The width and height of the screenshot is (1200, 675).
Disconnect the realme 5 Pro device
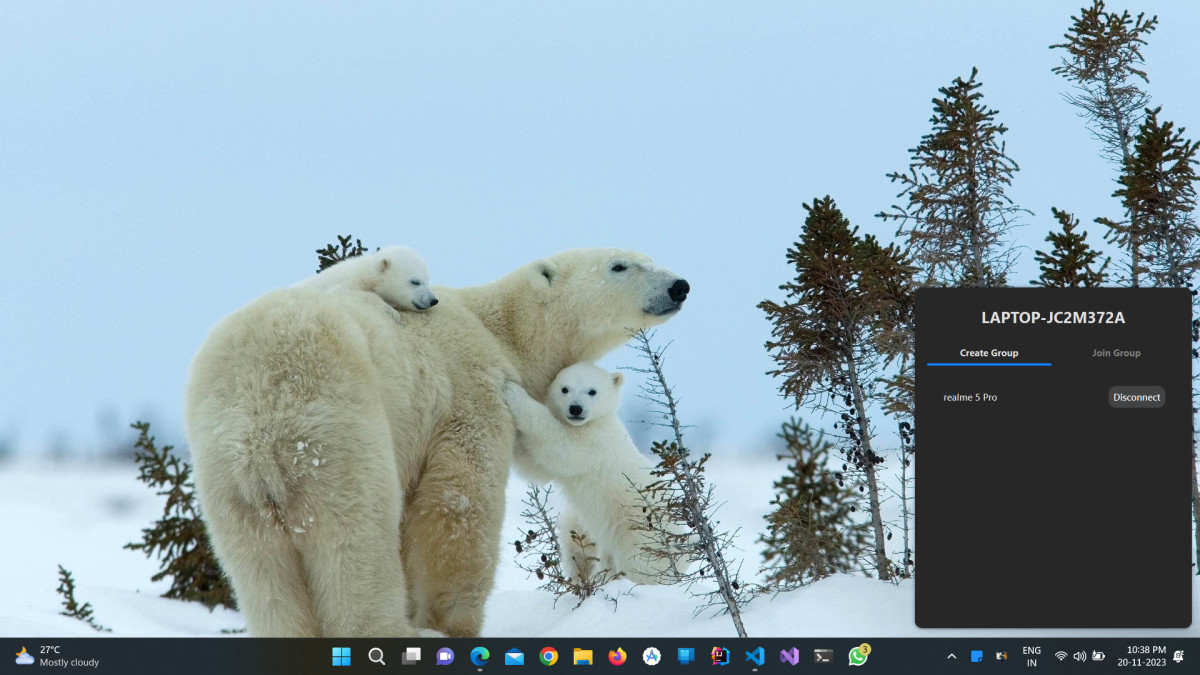pyautogui.click(x=1136, y=397)
